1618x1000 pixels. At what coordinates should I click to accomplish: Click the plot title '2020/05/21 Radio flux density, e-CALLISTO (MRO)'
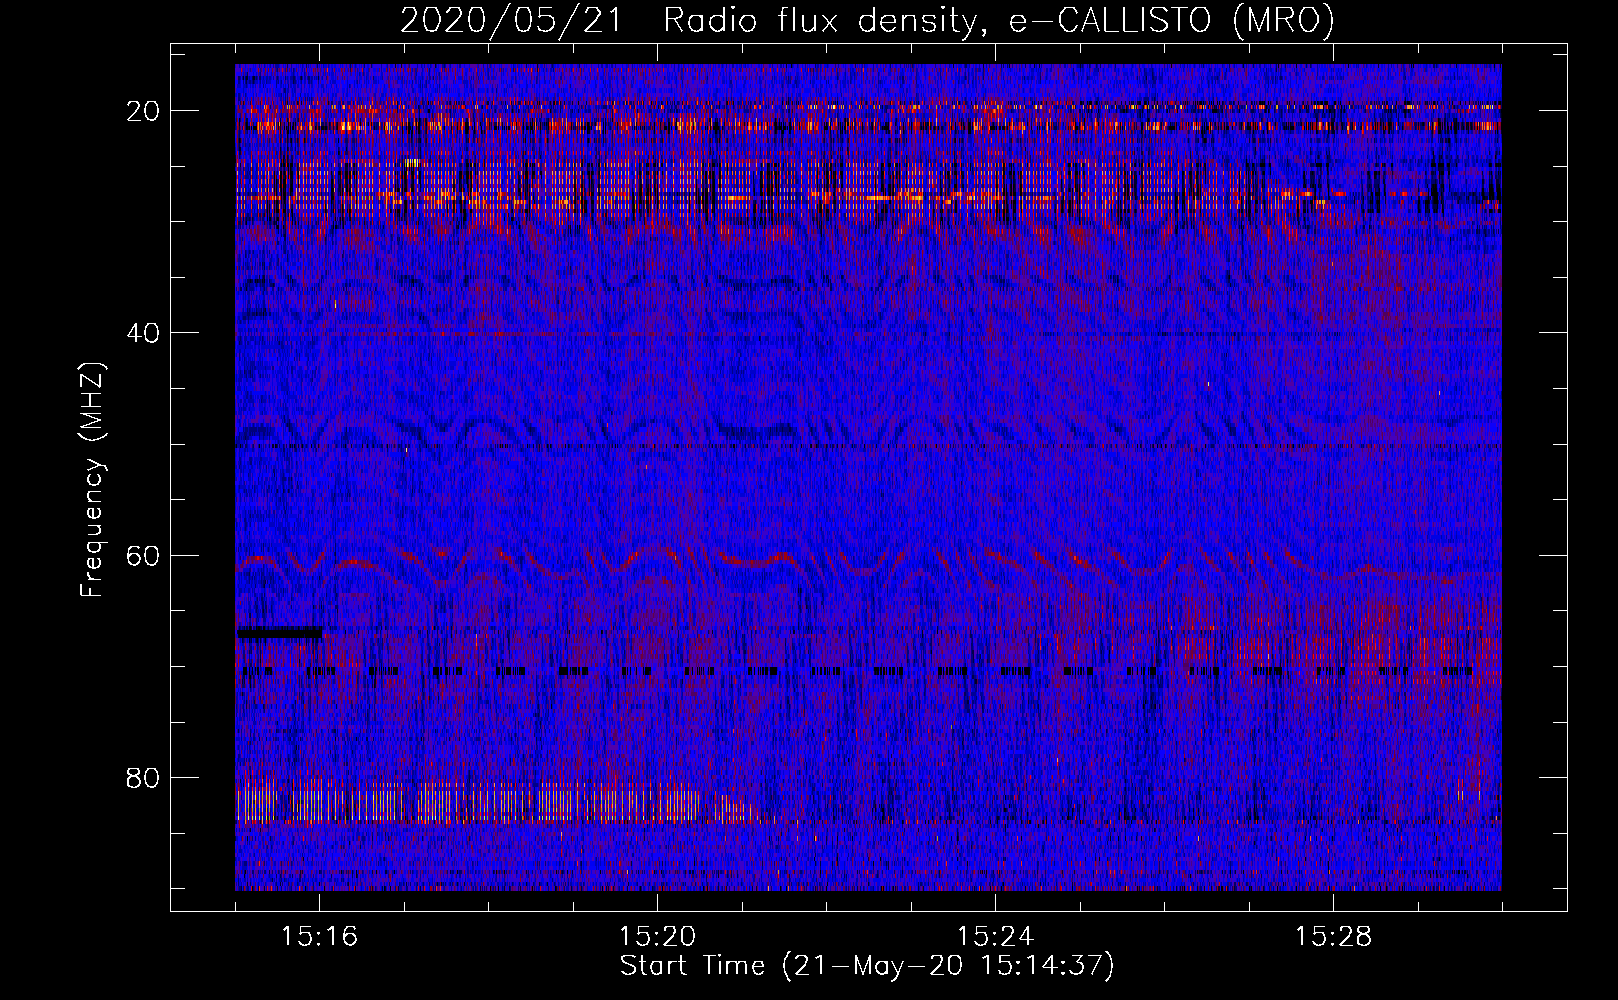(867, 20)
